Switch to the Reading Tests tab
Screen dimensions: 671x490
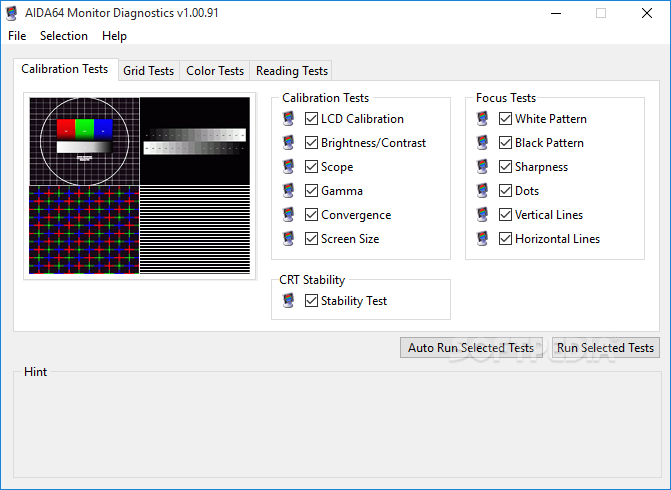click(291, 71)
